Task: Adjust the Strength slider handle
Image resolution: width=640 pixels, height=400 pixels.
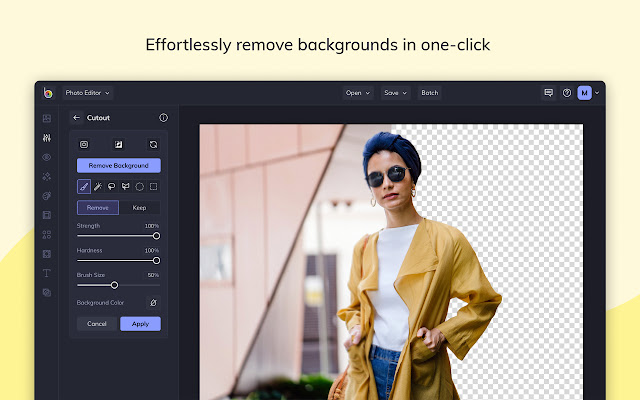Action: coord(156,236)
